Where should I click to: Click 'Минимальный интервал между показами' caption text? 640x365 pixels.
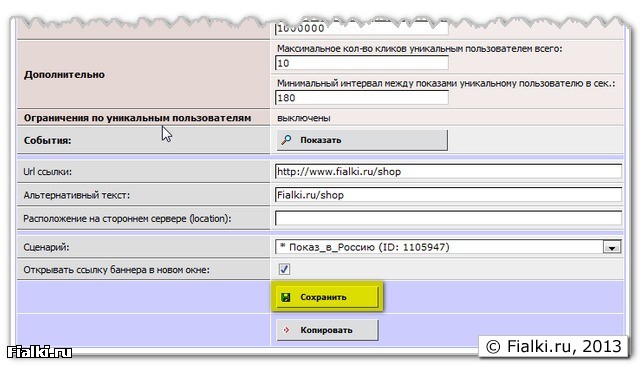pyautogui.click(x=446, y=83)
